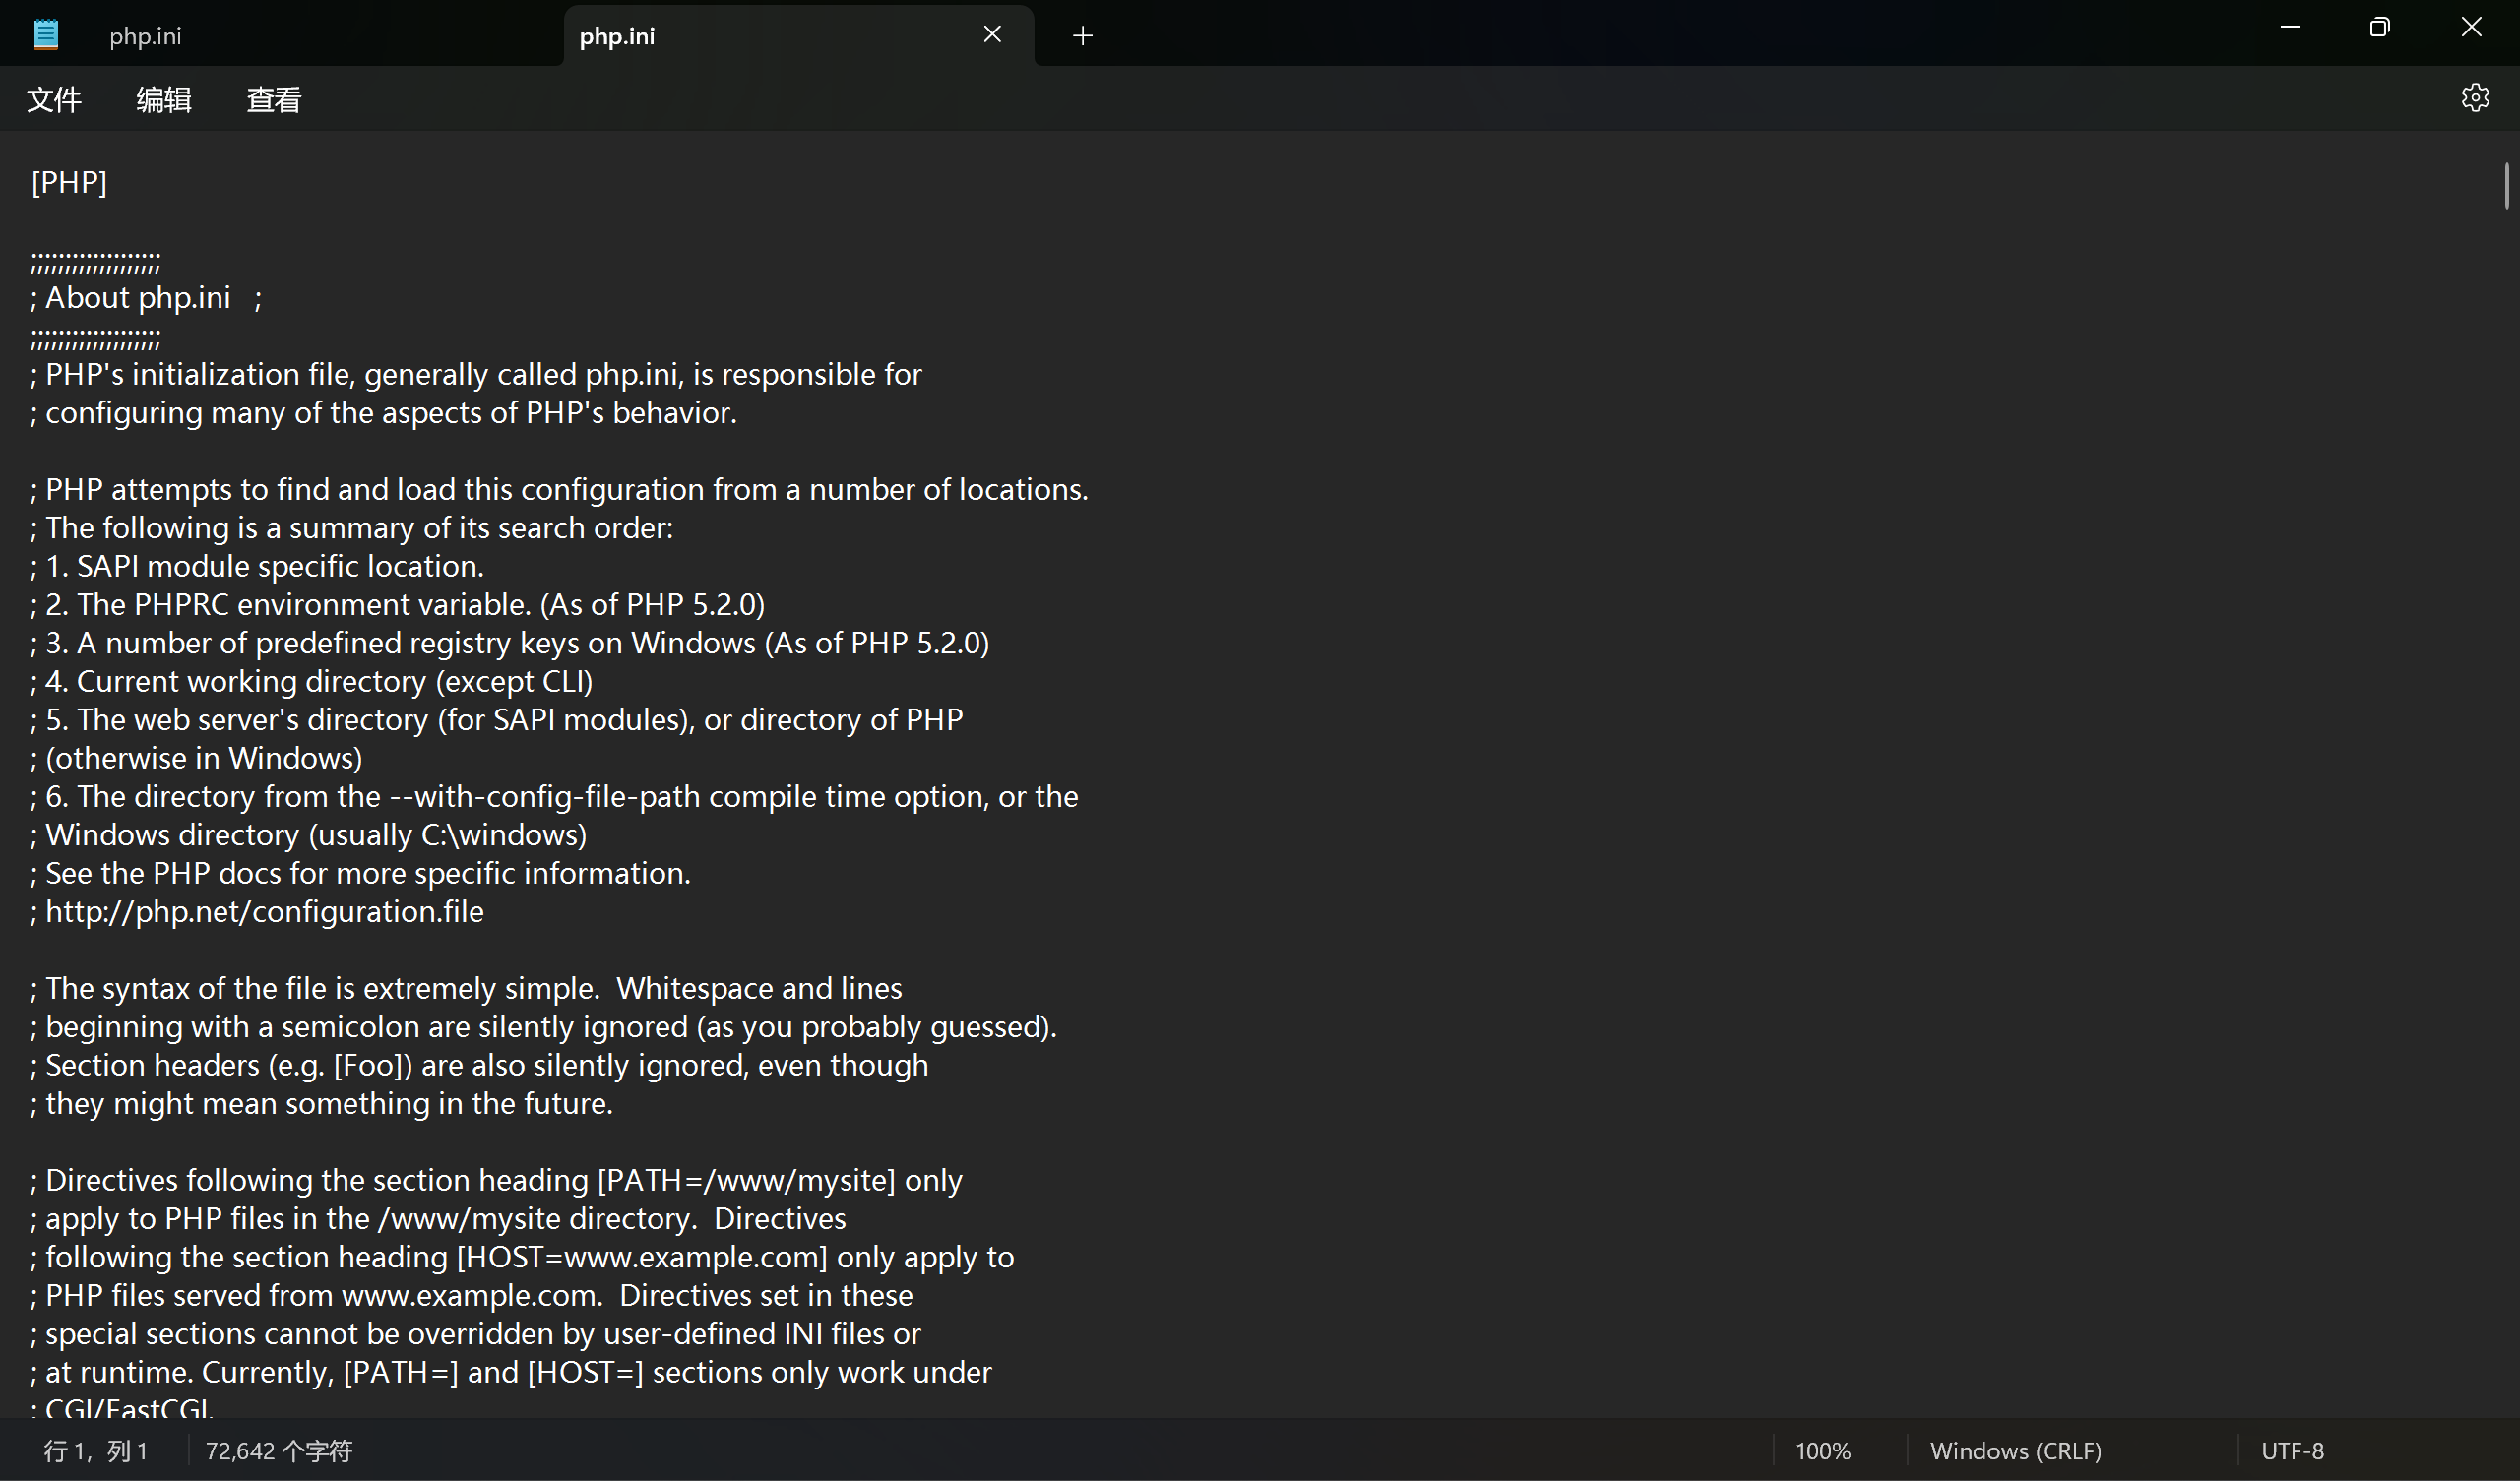Click line '; 4. Current working directory (except CLI)'
This screenshot has width=2520, height=1481.
pyautogui.click(x=312, y=682)
